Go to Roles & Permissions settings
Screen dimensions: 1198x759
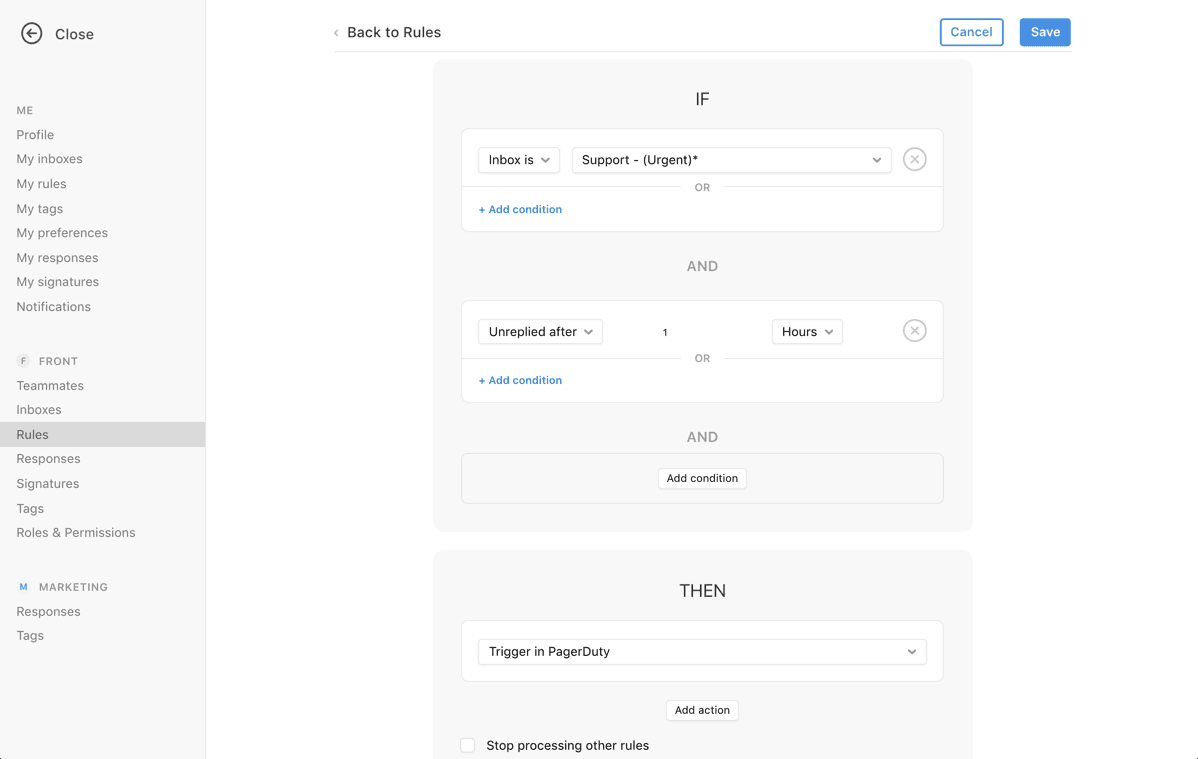click(x=76, y=533)
